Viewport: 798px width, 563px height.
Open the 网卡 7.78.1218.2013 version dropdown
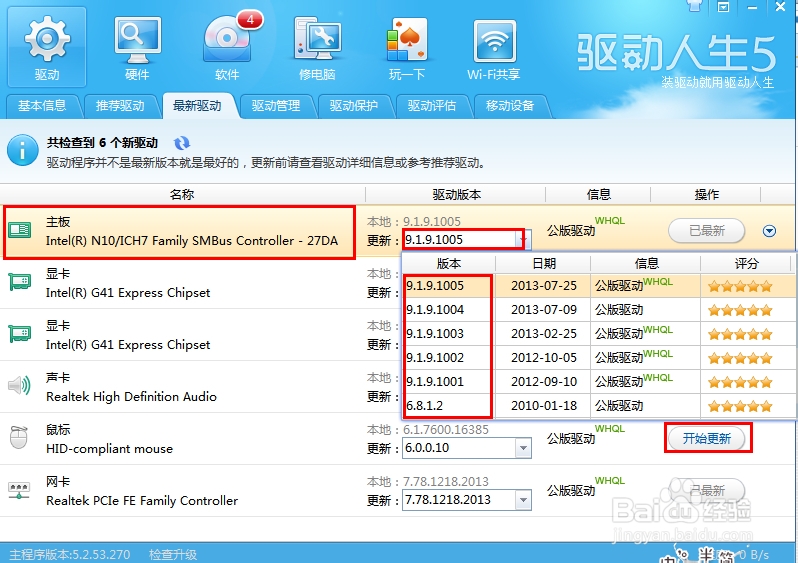pyautogui.click(x=523, y=500)
